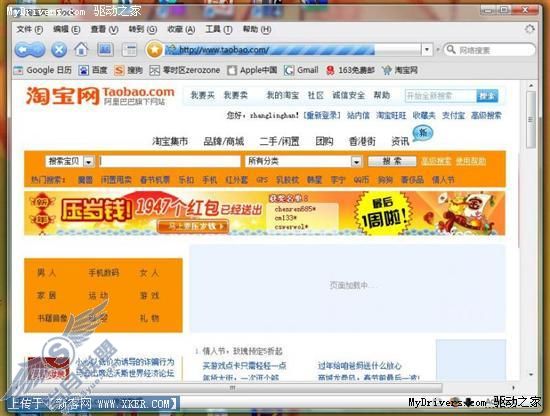550x416 pixels.
Task: Open the 二手/闲置 tab
Action: (279, 141)
